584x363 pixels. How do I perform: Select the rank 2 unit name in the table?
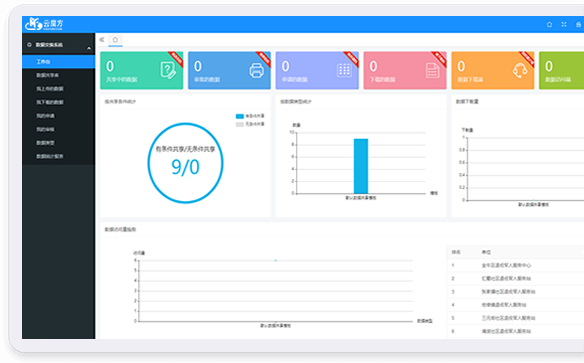pyautogui.click(x=506, y=278)
